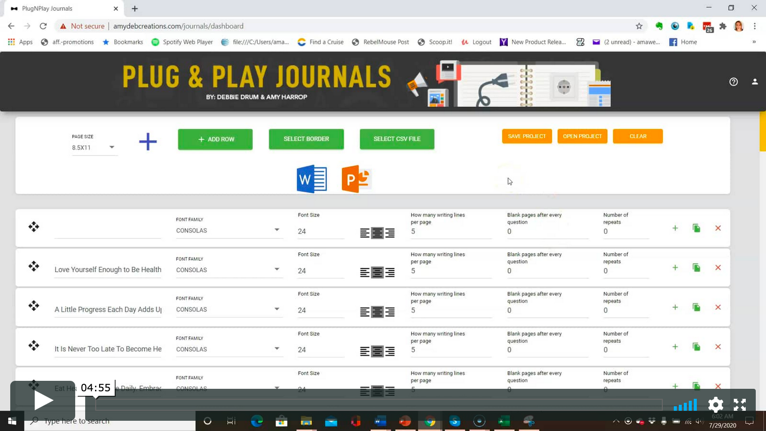Reload the page in browser
This screenshot has height=431, width=766.
(x=43, y=26)
